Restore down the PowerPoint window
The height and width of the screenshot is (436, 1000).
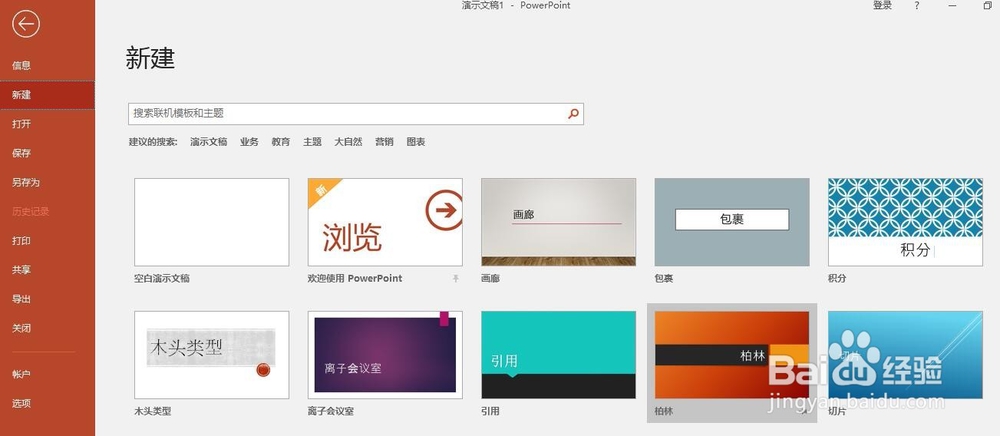[988, 6]
